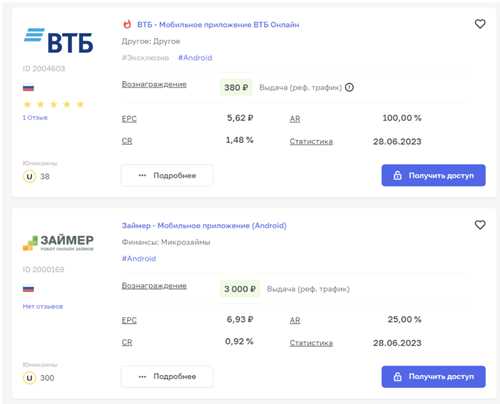Click the VTB bank logo
500x404 pixels.
click(x=59, y=41)
